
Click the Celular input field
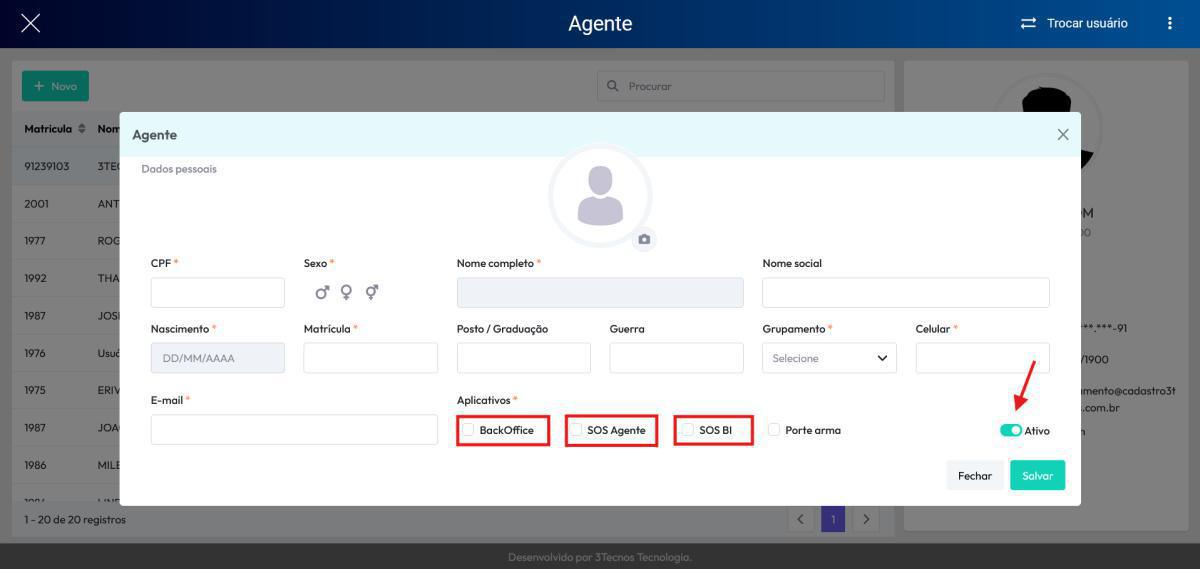[x=983, y=358]
